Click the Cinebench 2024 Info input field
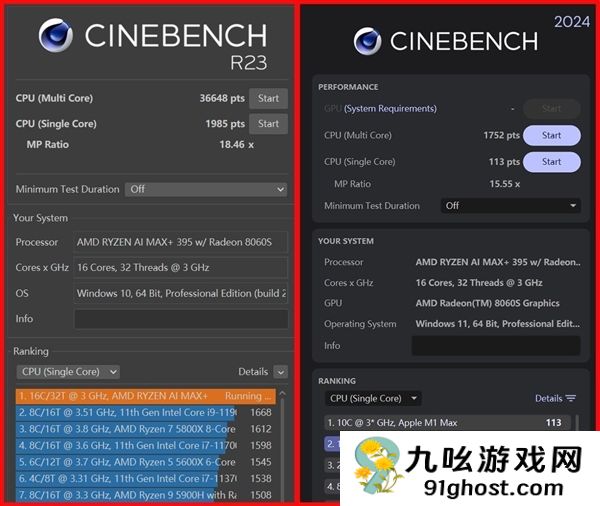Viewport: 600px width, 506px height. 496,346
